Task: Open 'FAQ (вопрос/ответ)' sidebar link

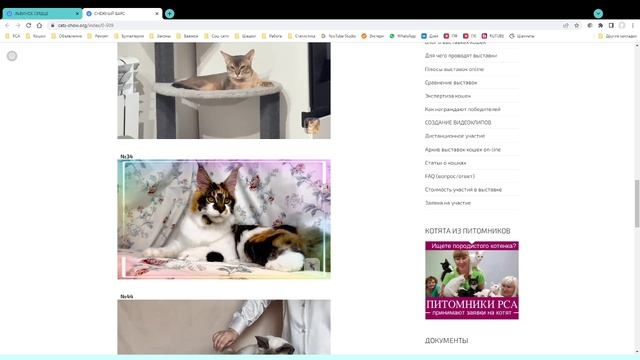Action: (449, 176)
